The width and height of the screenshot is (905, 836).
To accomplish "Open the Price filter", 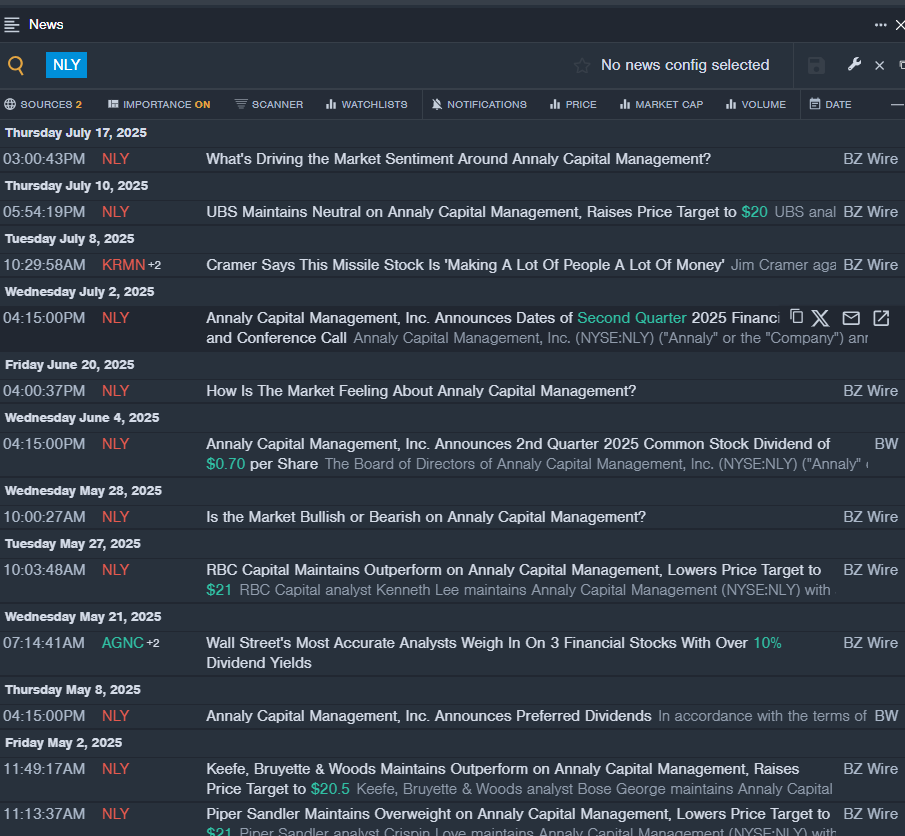I will tap(573, 104).
